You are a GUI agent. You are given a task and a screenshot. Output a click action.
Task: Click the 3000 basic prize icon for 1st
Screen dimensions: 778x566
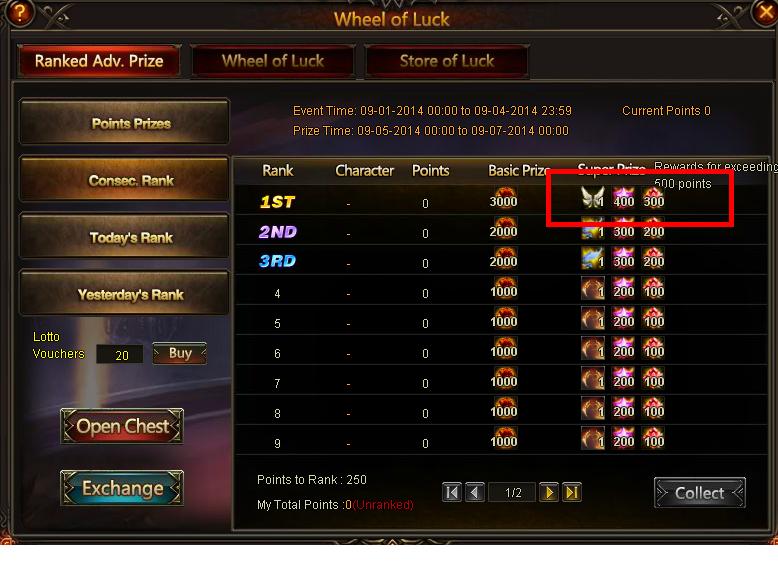point(504,198)
